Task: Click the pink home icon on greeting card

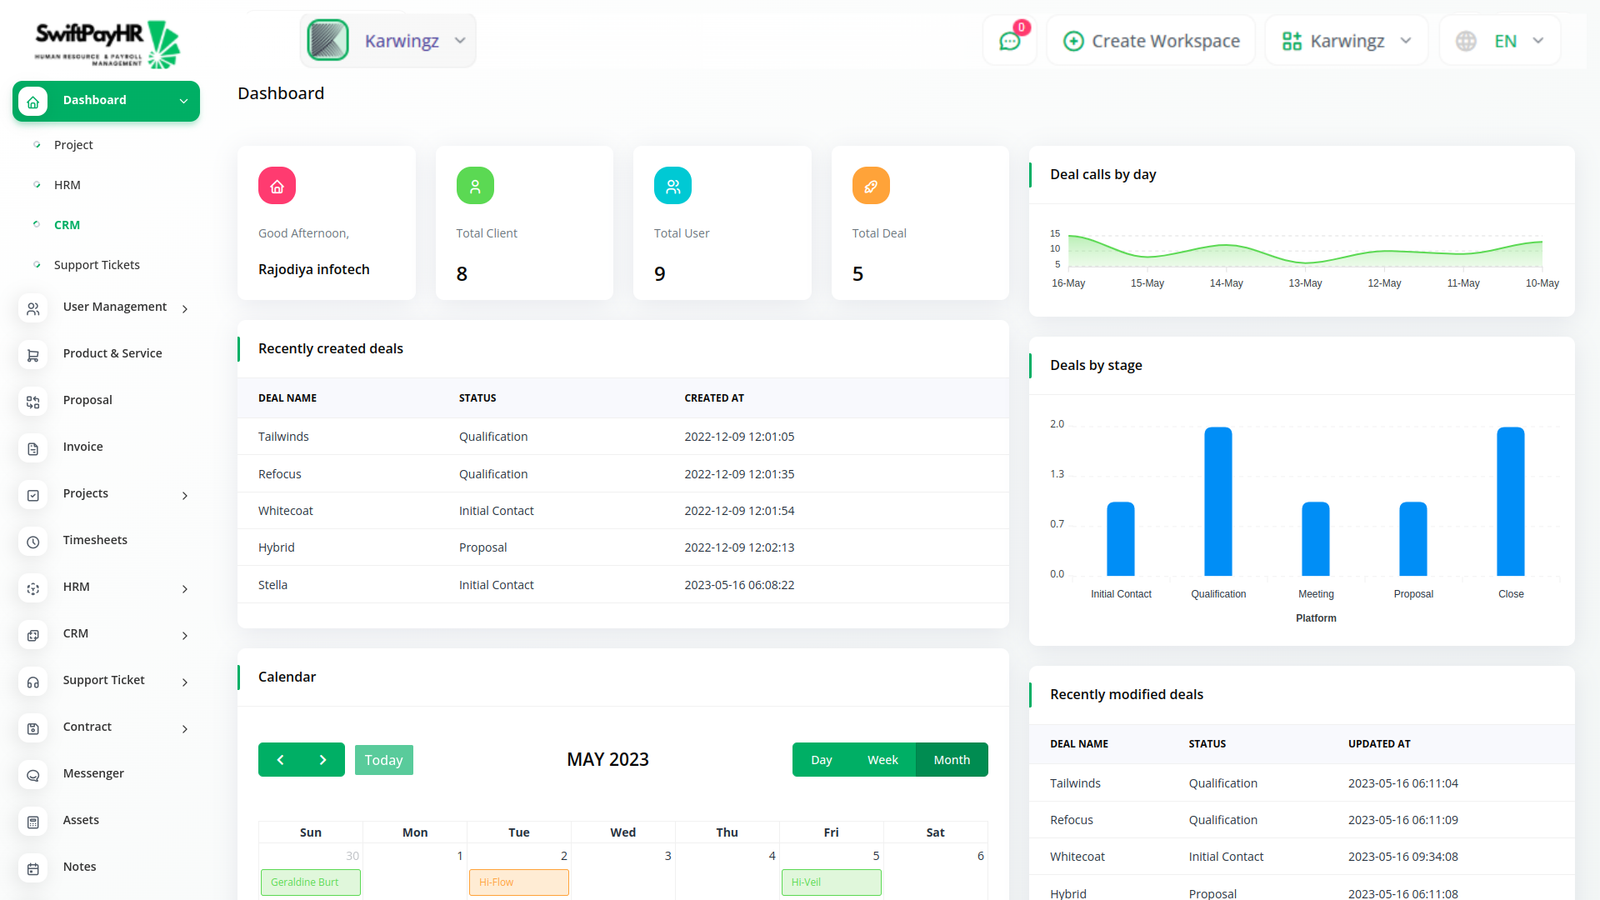Action: [277, 186]
